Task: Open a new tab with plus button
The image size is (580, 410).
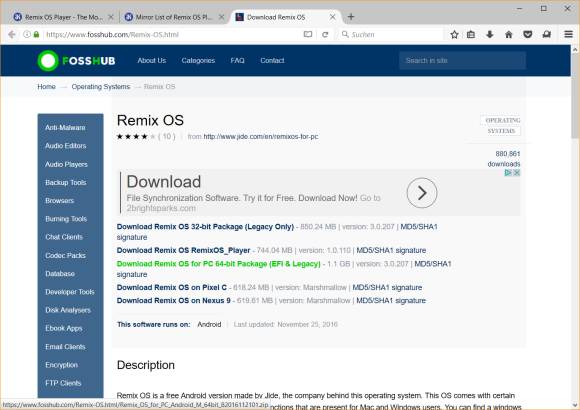Action: click(351, 17)
